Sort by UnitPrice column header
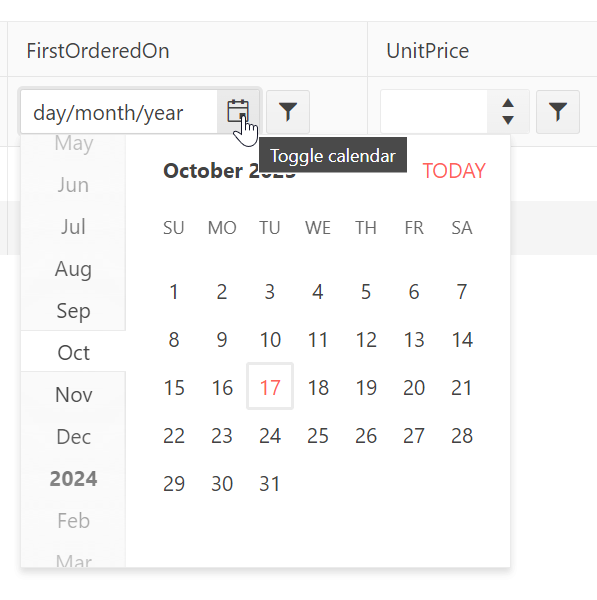The width and height of the screenshot is (597, 600). [427, 51]
